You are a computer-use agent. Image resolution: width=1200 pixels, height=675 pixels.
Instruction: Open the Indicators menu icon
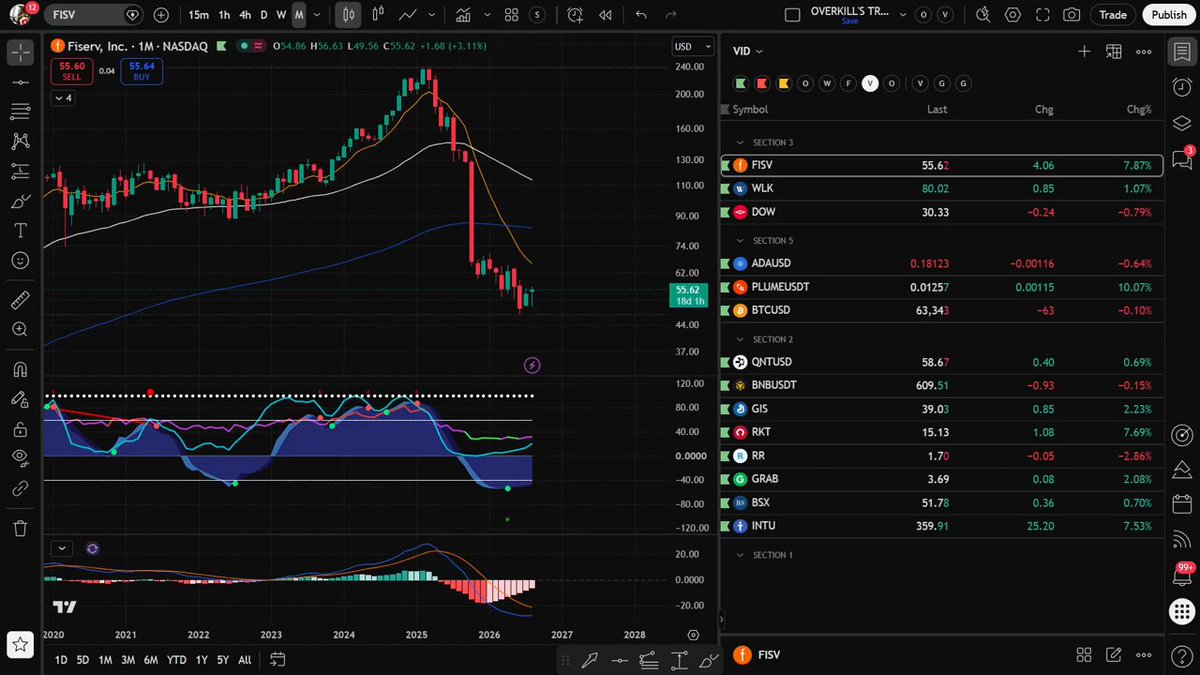click(x=463, y=15)
